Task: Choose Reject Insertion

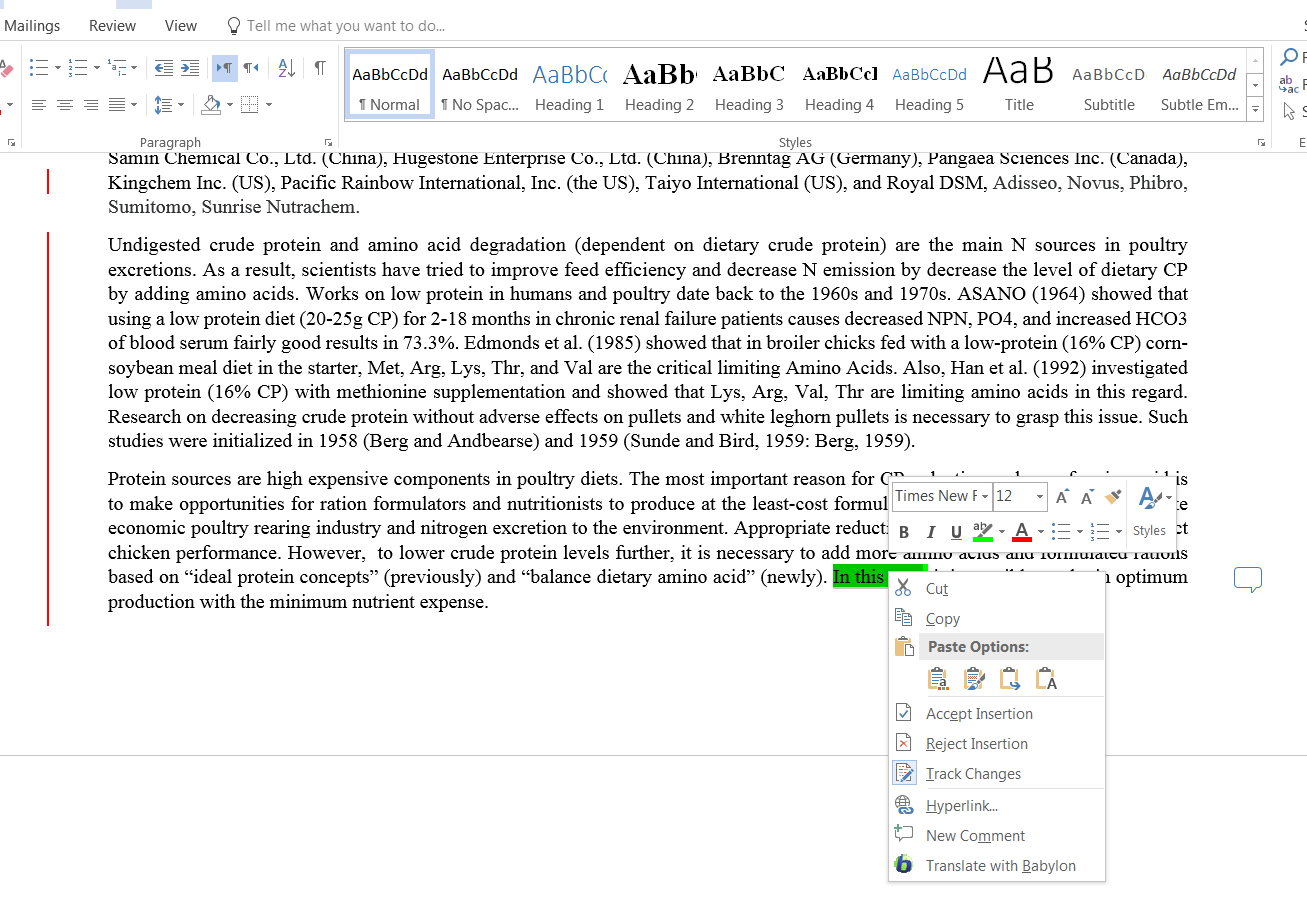Action: coord(997,744)
